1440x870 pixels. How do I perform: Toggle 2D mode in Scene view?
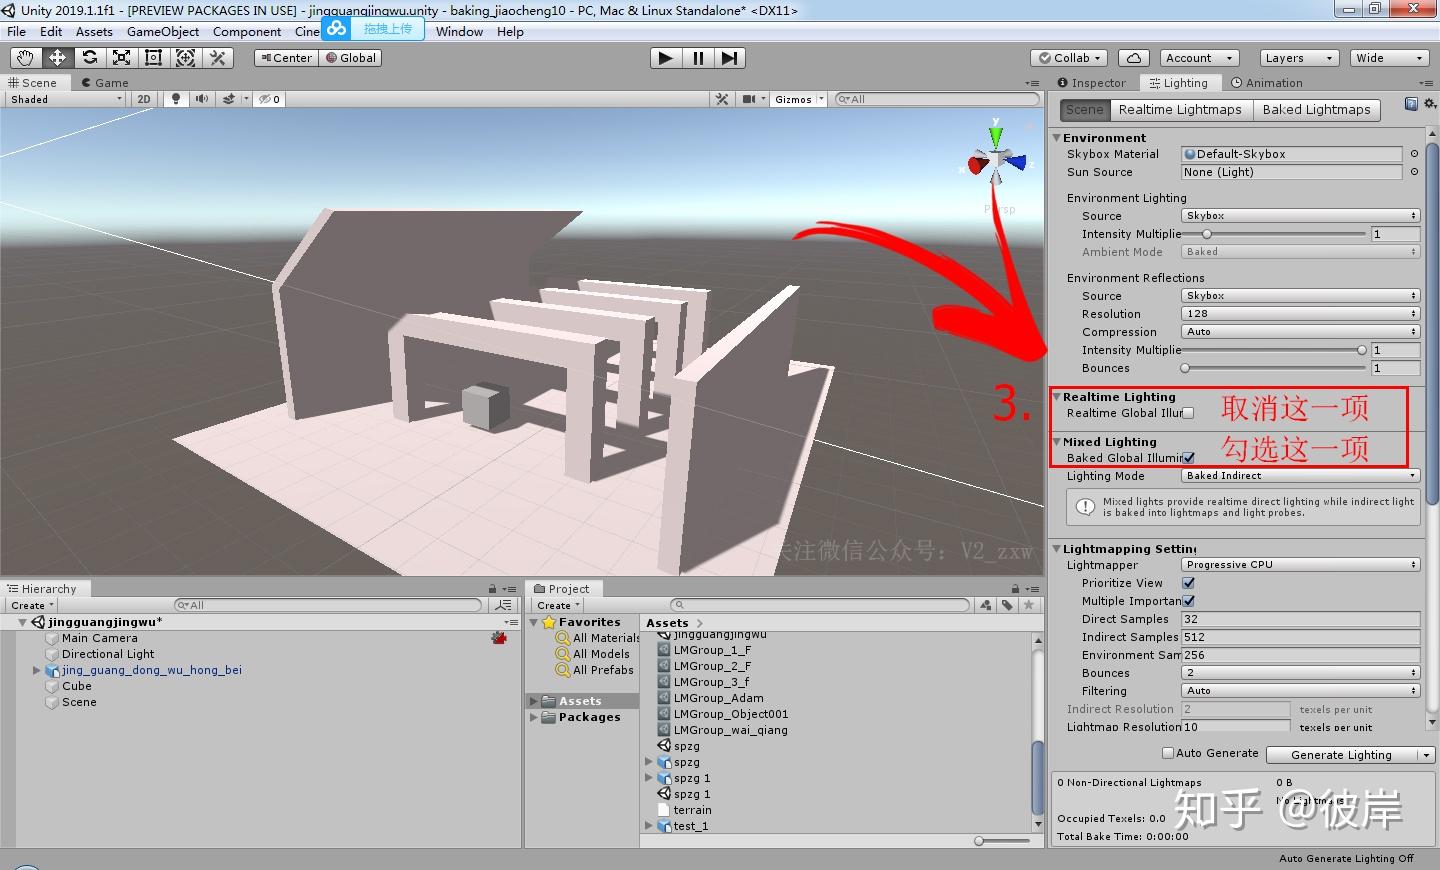pos(143,99)
